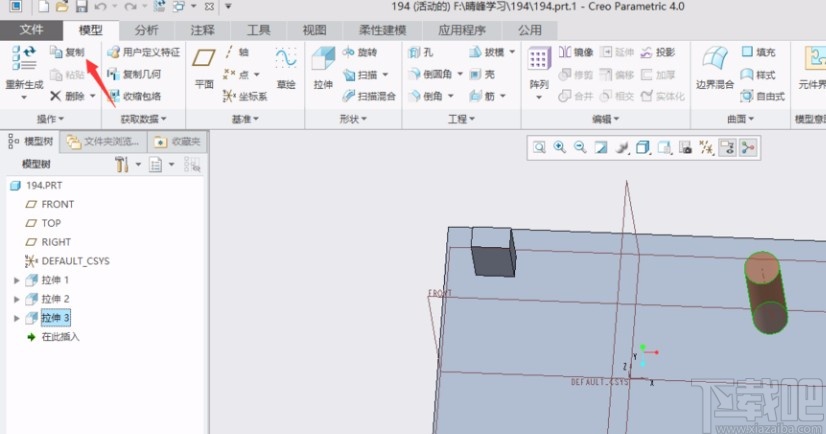Click the 删除 (Delete) X icon
The image size is (826, 434).
(x=55, y=96)
